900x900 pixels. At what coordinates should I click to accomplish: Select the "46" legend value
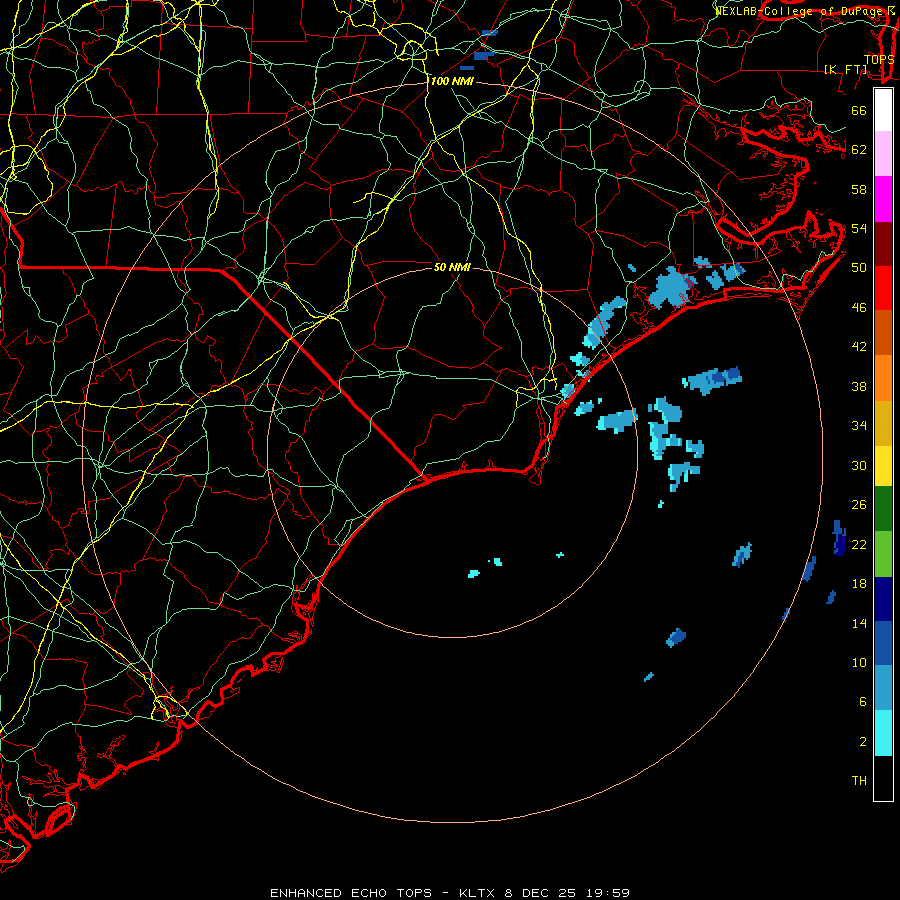[859, 308]
